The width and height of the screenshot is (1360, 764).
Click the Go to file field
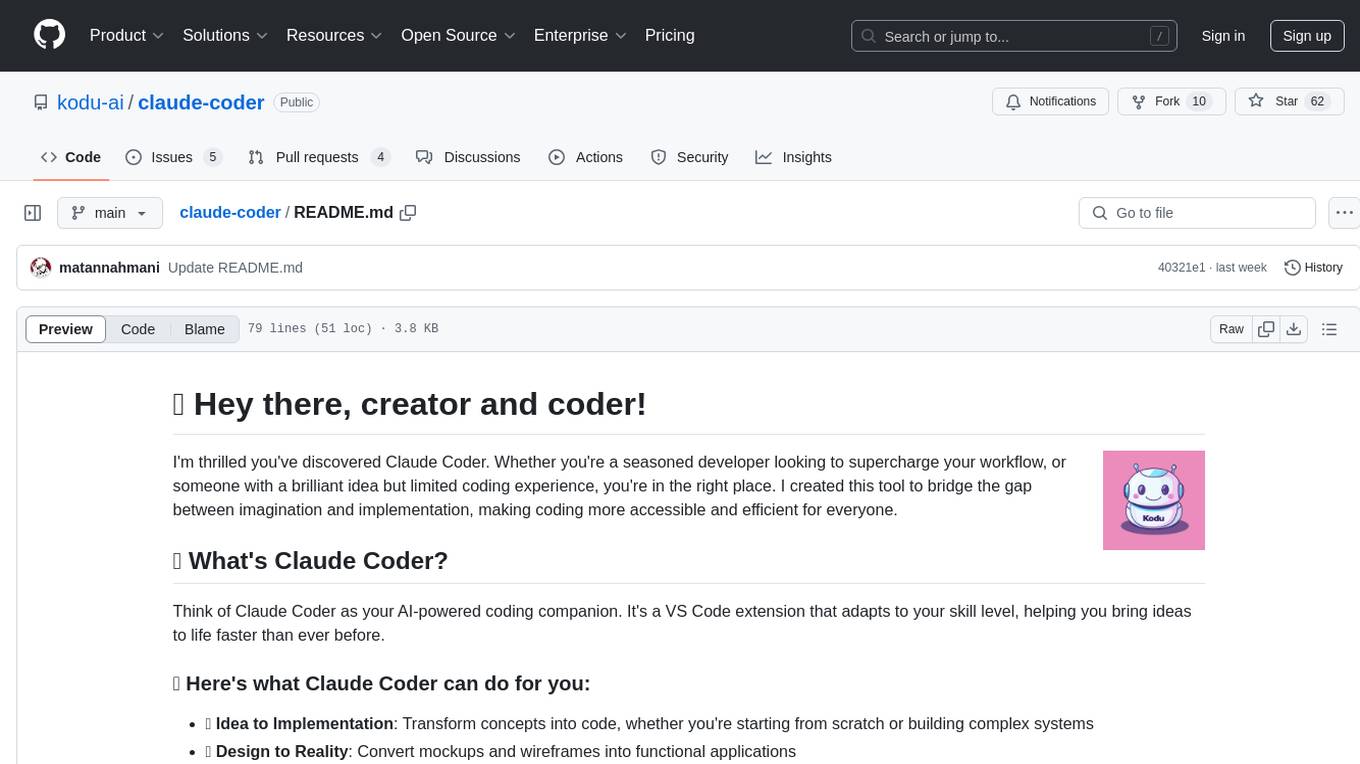1197,213
